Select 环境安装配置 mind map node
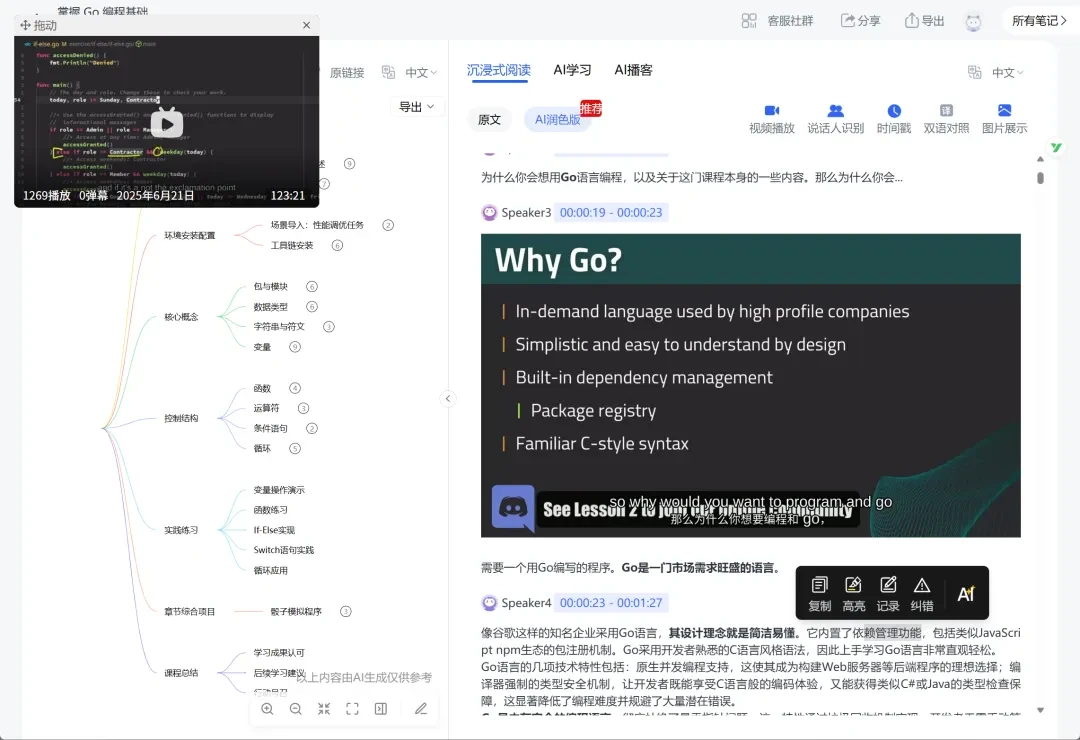This screenshot has height=740, width=1080. tap(189, 236)
